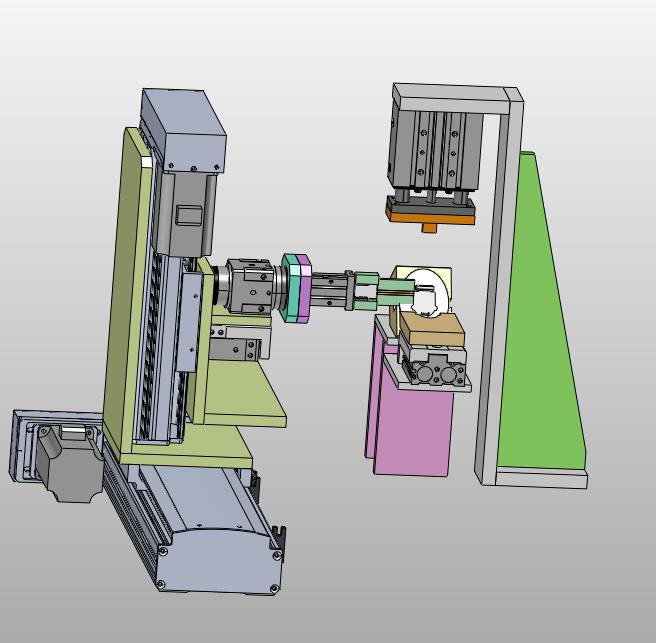Screen dimensions: 656x643
Task: Pick the box cover atop the vertical actuator
Action: coord(184,131)
